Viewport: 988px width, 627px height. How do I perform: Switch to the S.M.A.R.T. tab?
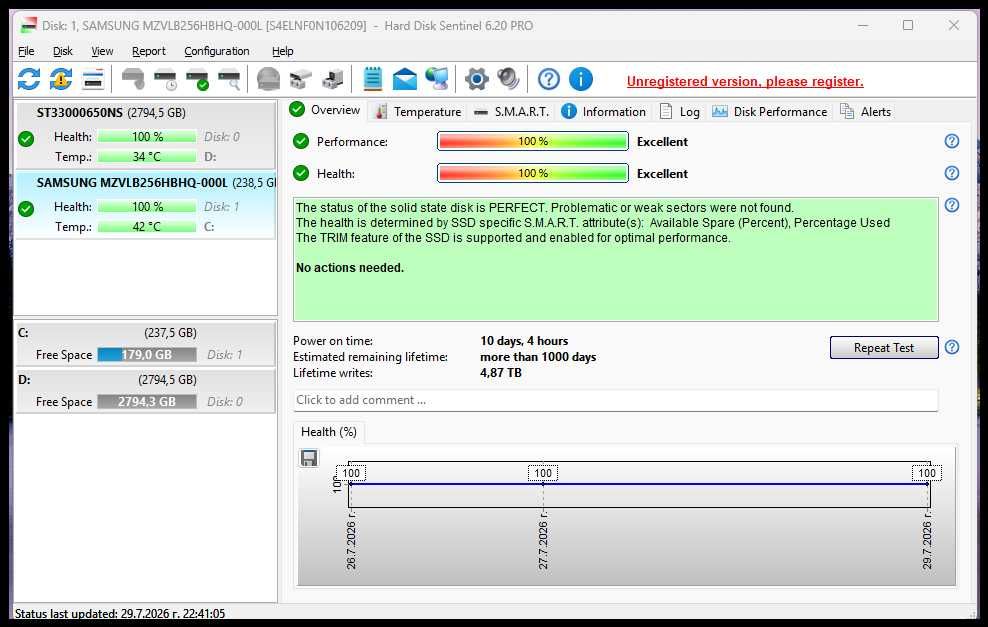point(512,112)
